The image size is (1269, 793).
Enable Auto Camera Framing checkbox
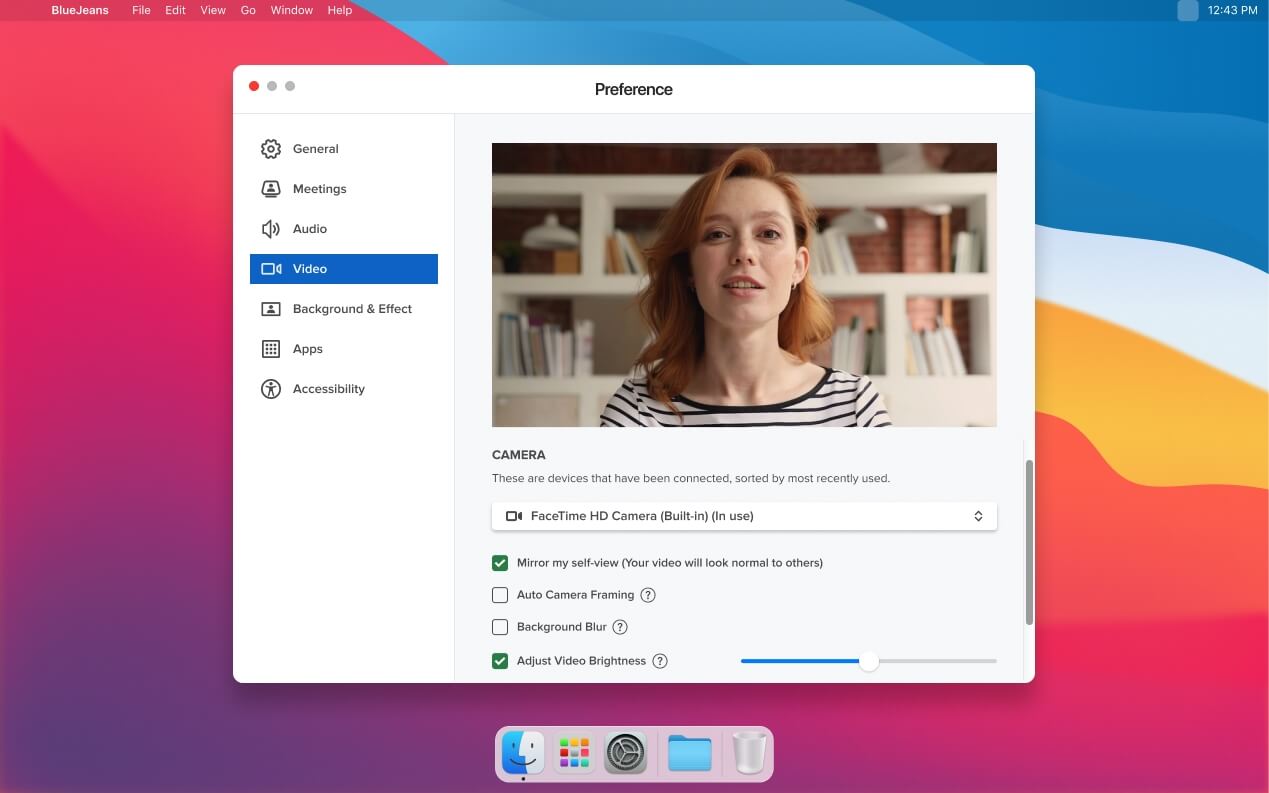click(x=500, y=595)
